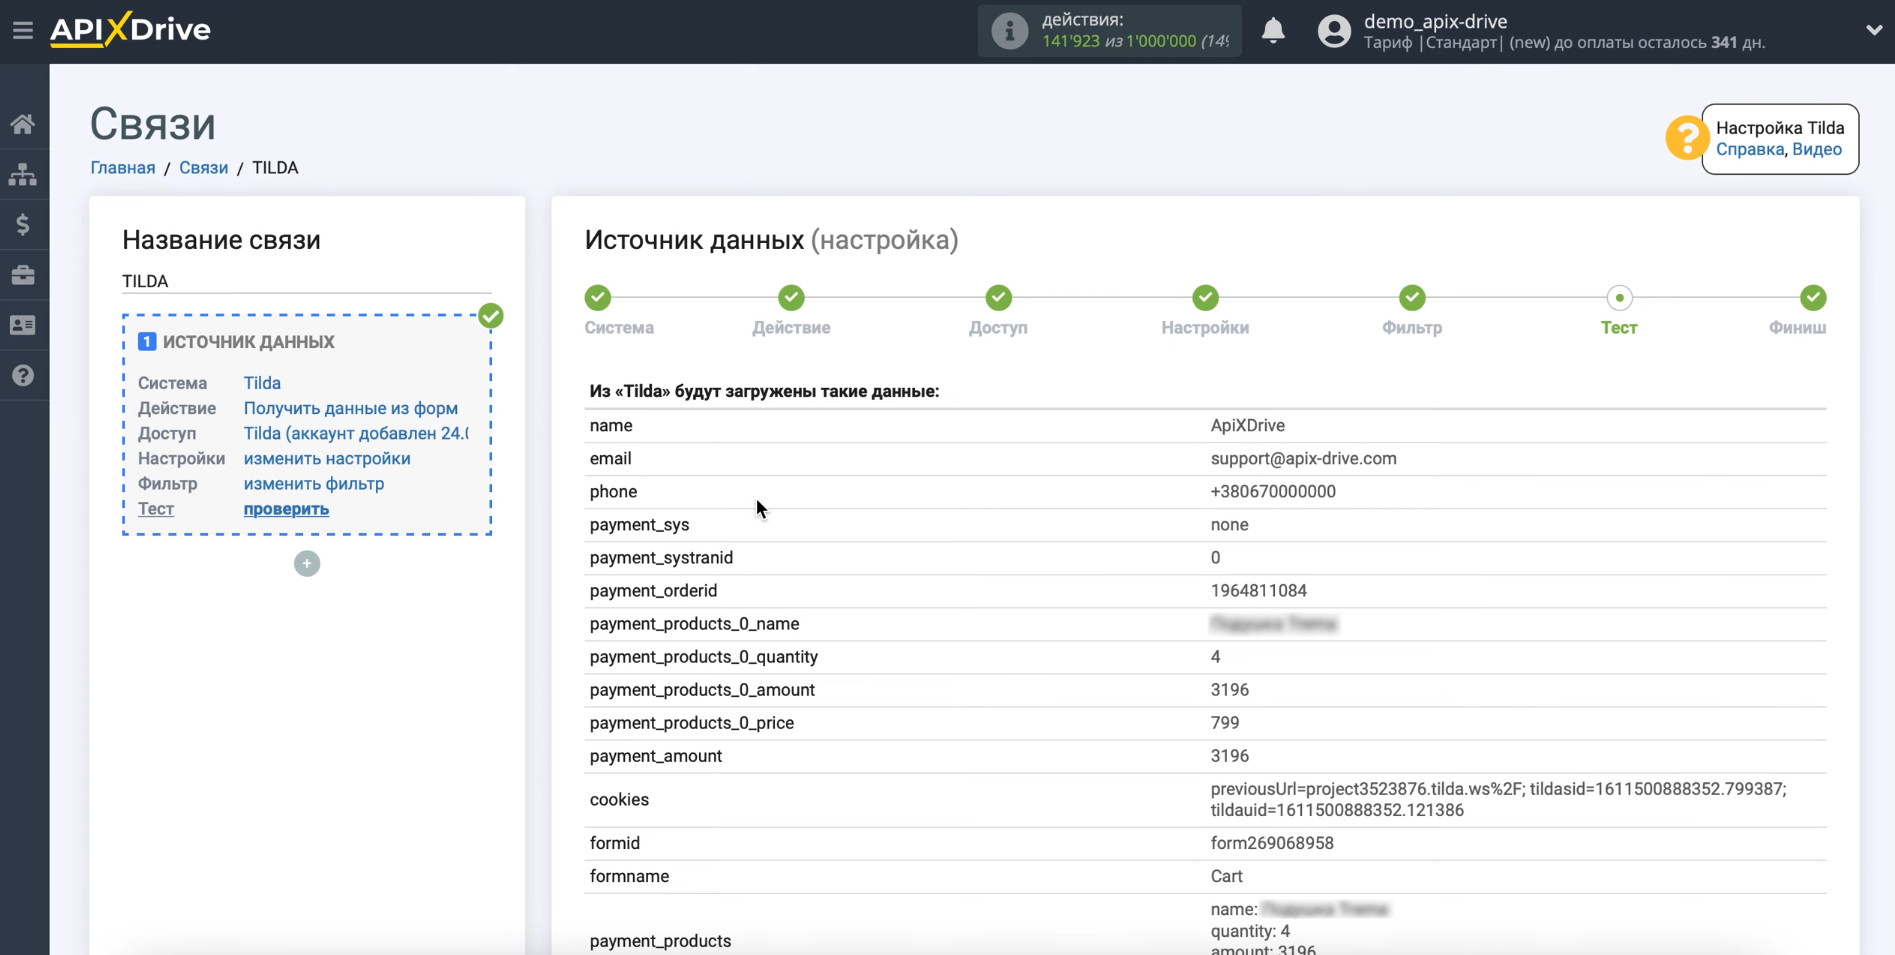Image resolution: width=1895 pixels, height=955 pixels.
Task: Expand the account dropdown arrow
Action: pyautogui.click(x=1873, y=31)
